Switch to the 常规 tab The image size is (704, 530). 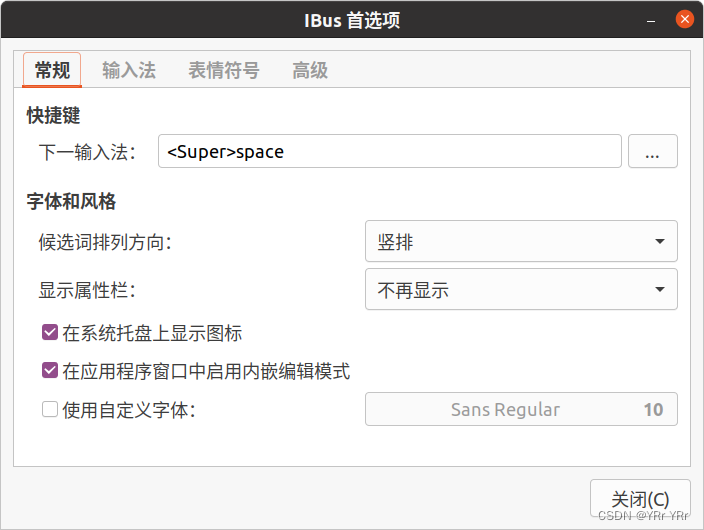[52, 70]
